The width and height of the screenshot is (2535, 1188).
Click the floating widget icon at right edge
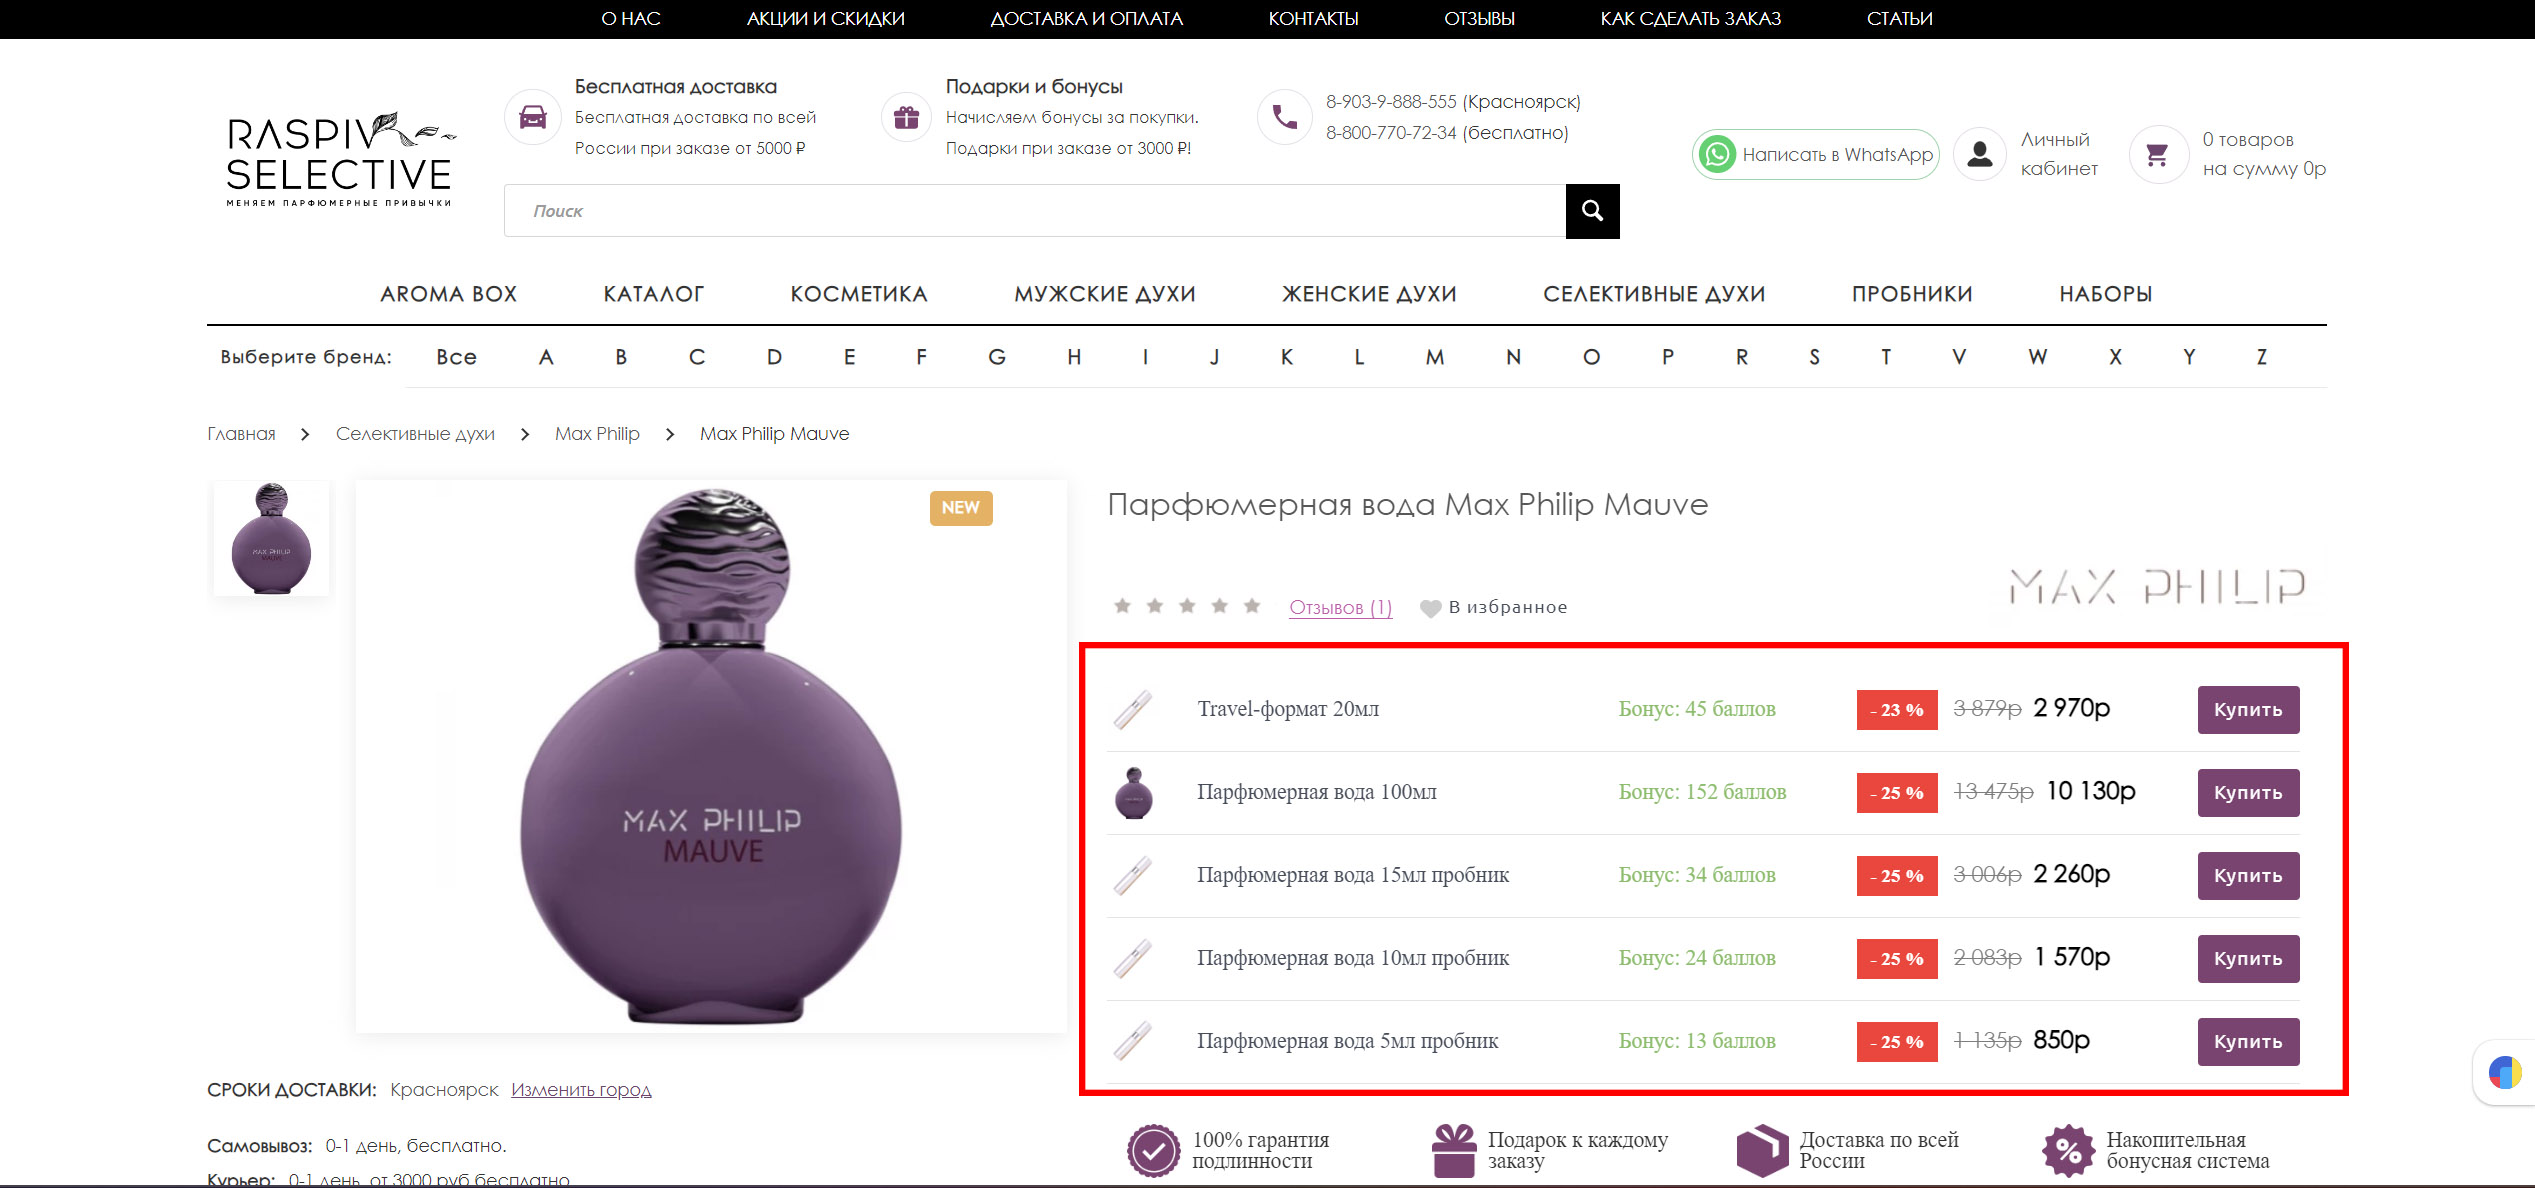(x=2505, y=1073)
